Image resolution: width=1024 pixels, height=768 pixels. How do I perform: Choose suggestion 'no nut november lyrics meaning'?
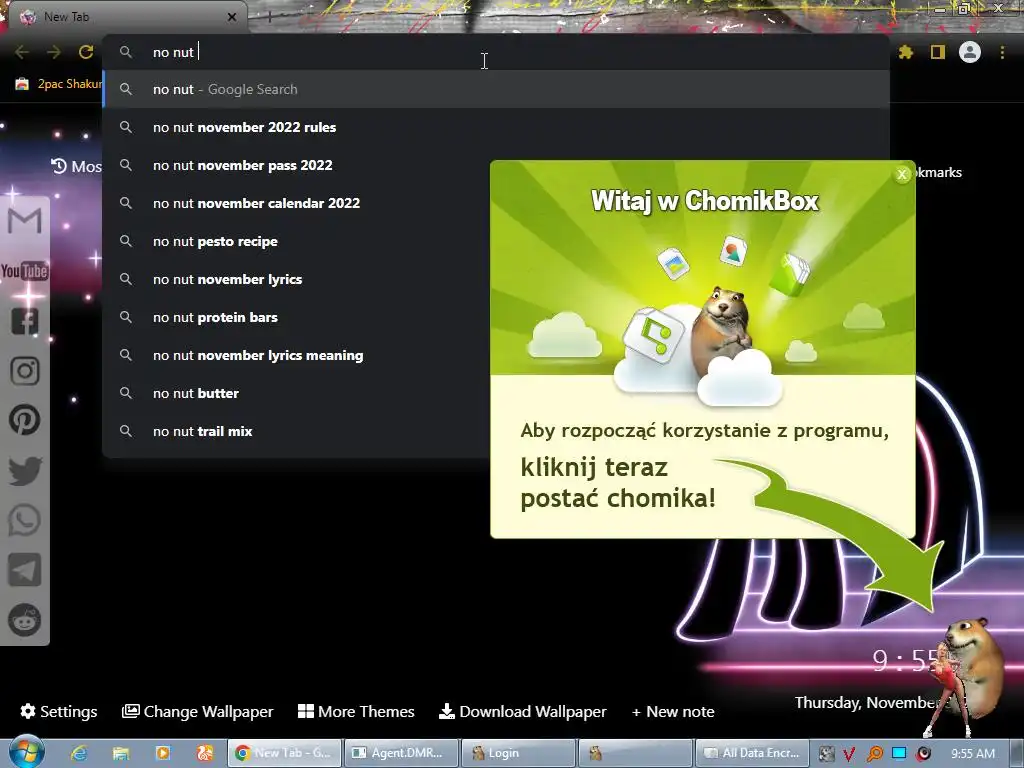(297, 355)
